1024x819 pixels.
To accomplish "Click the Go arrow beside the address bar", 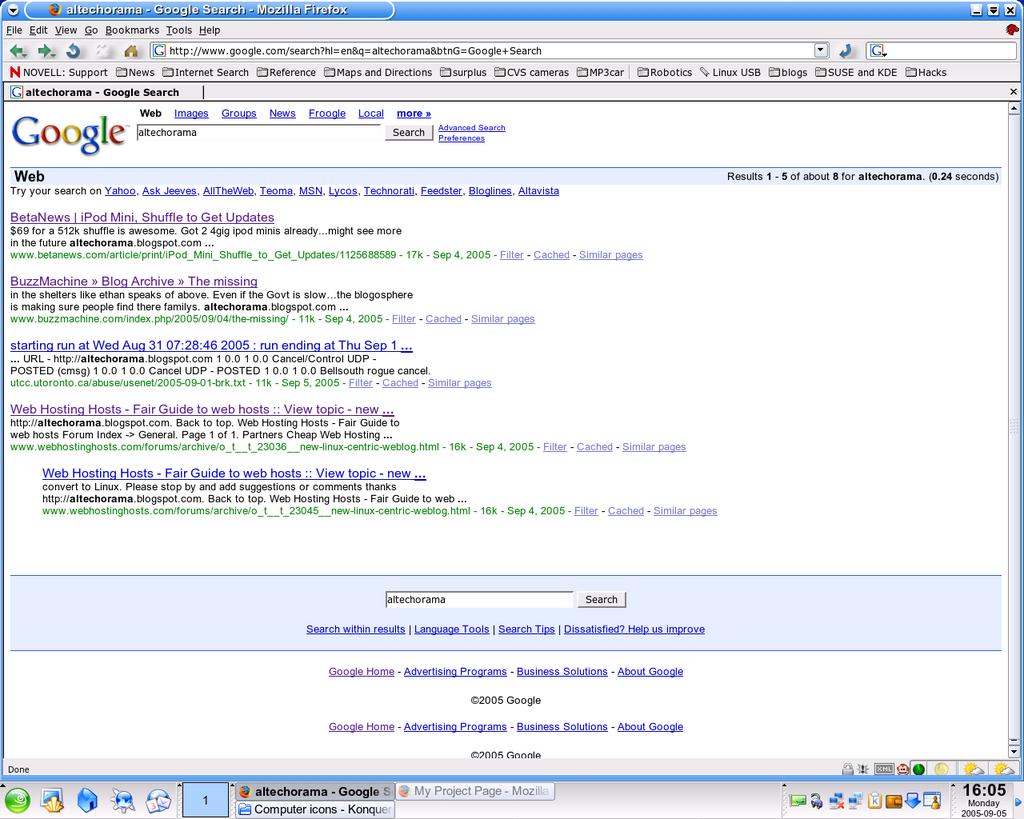I will point(846,51).
